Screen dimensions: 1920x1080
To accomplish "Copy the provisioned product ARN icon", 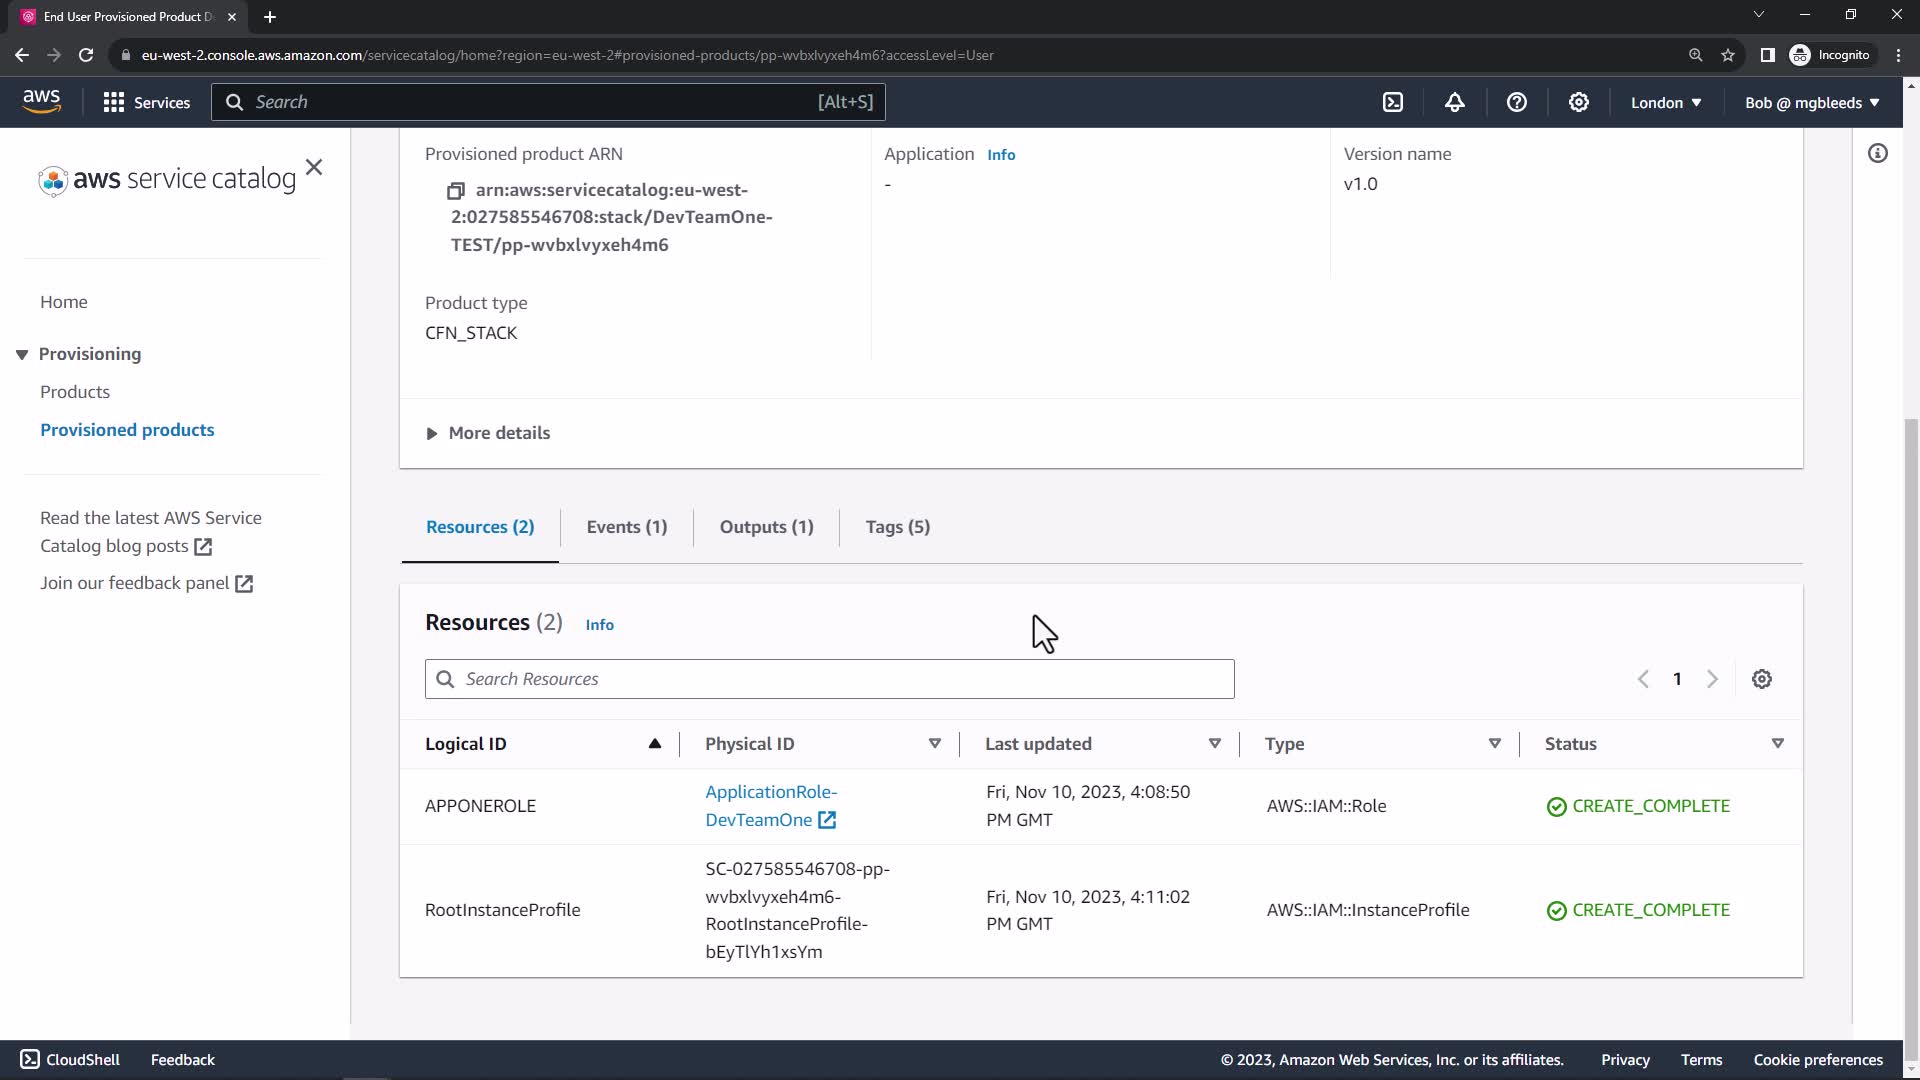I will point(456,191).
